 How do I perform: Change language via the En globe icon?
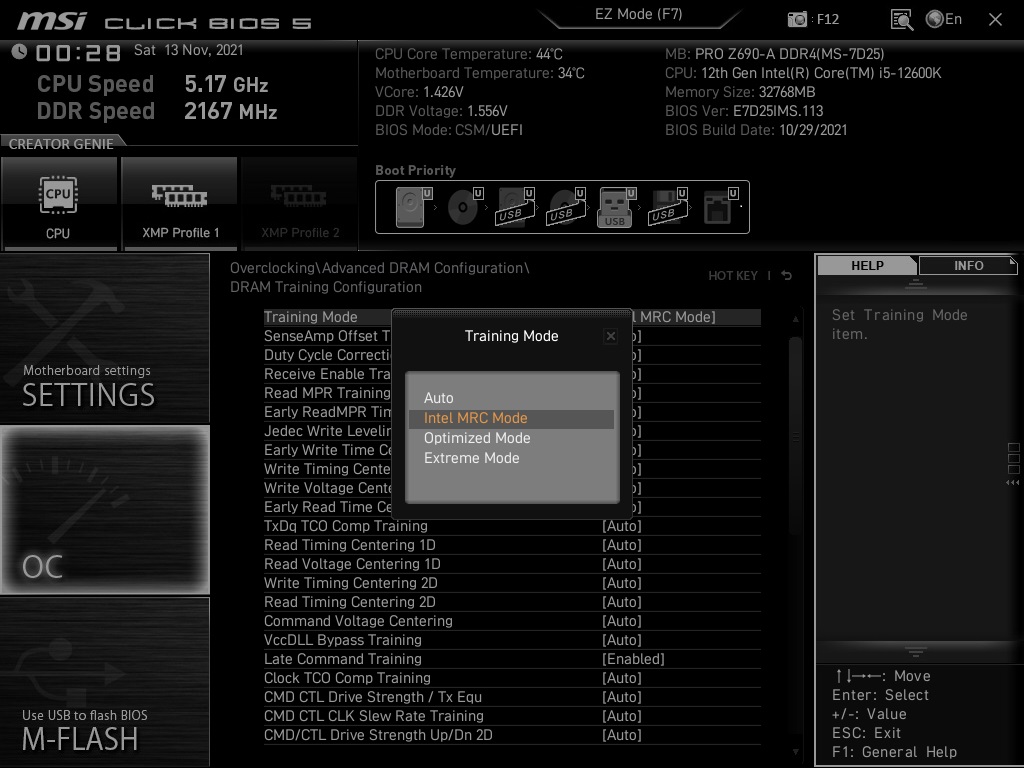pyautogui.click(x=944, y=19)
